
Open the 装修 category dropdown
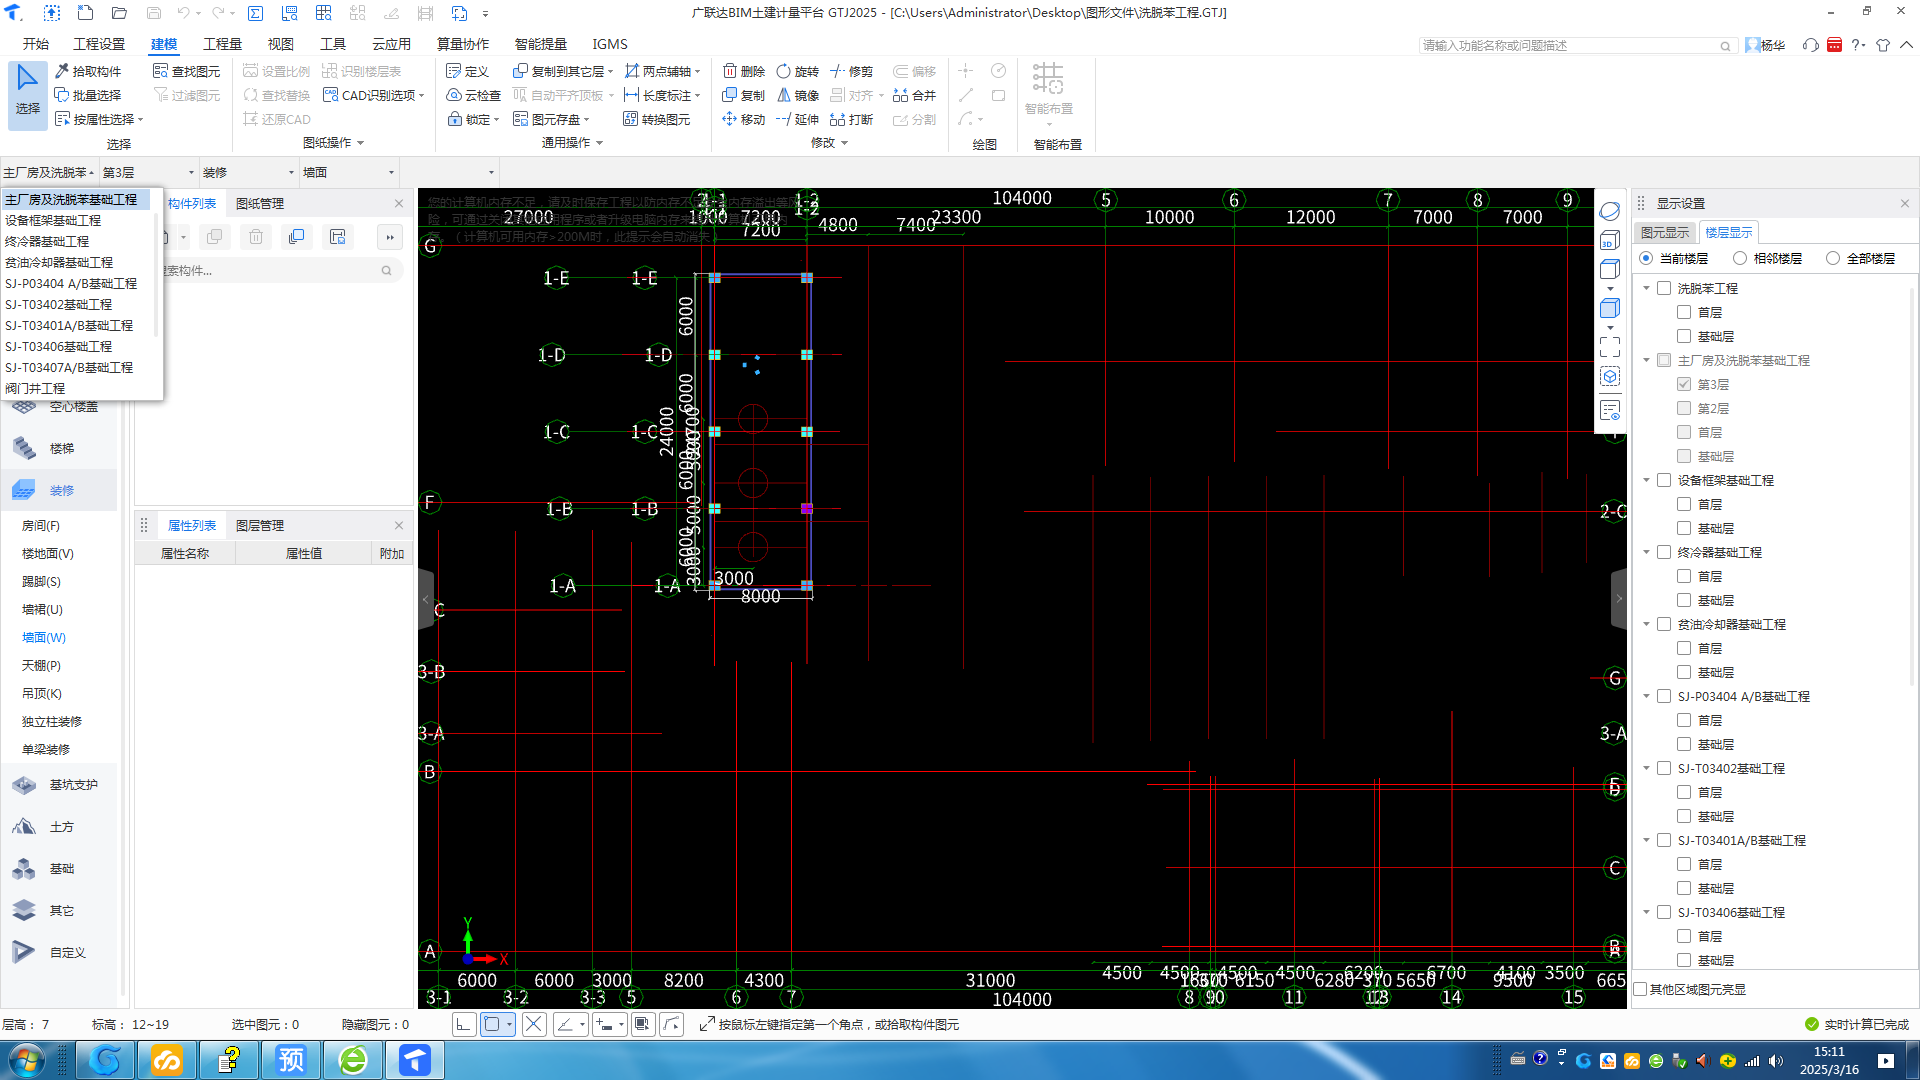[249, 172]
